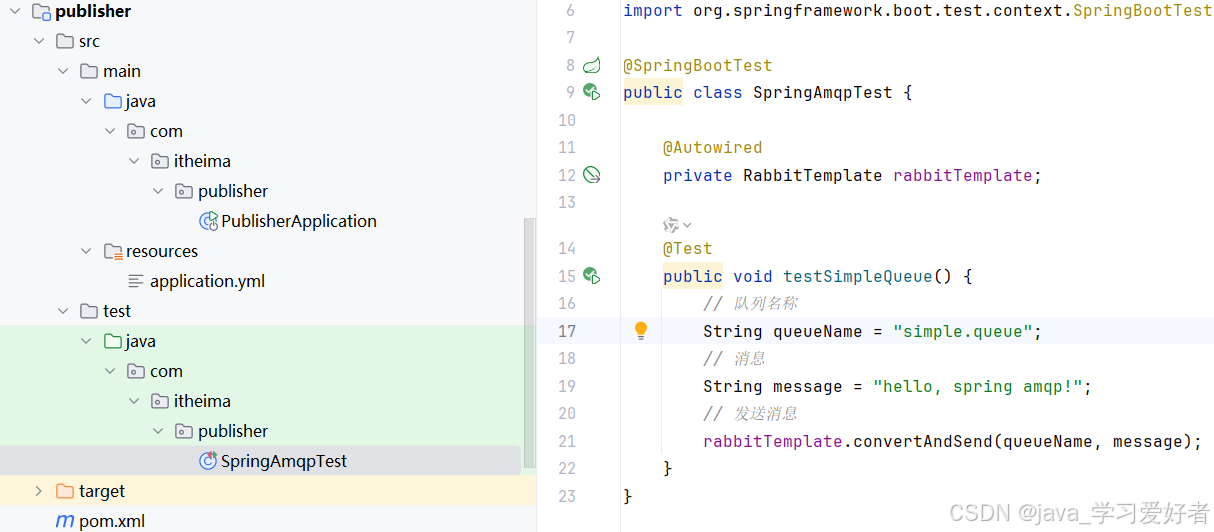The image size is (1214, 532).
Task: Click line number 21 in the gutter
Action: pyautogui.click(x=567, y=441)
